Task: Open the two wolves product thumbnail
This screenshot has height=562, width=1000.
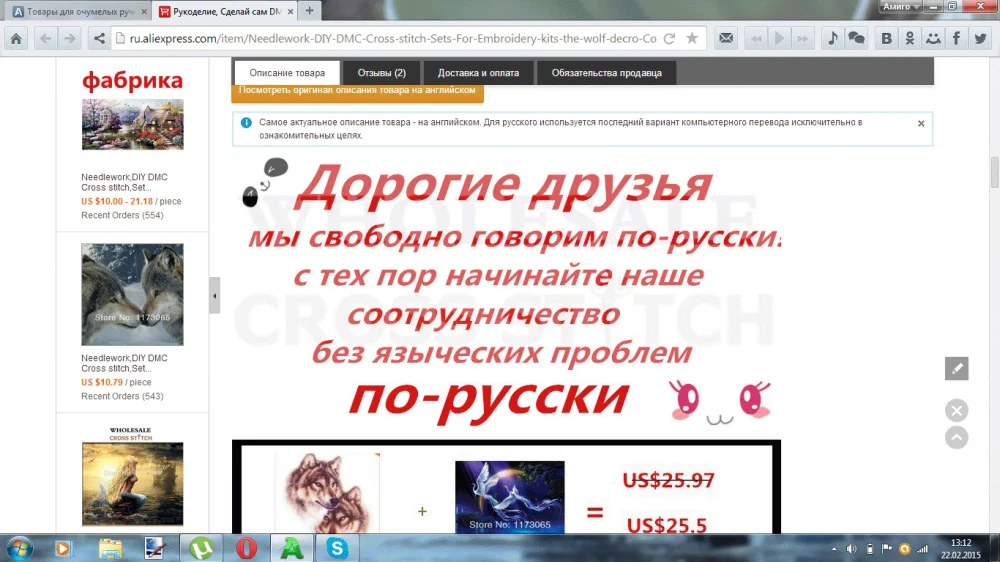Action: click(x=132, y=294)
